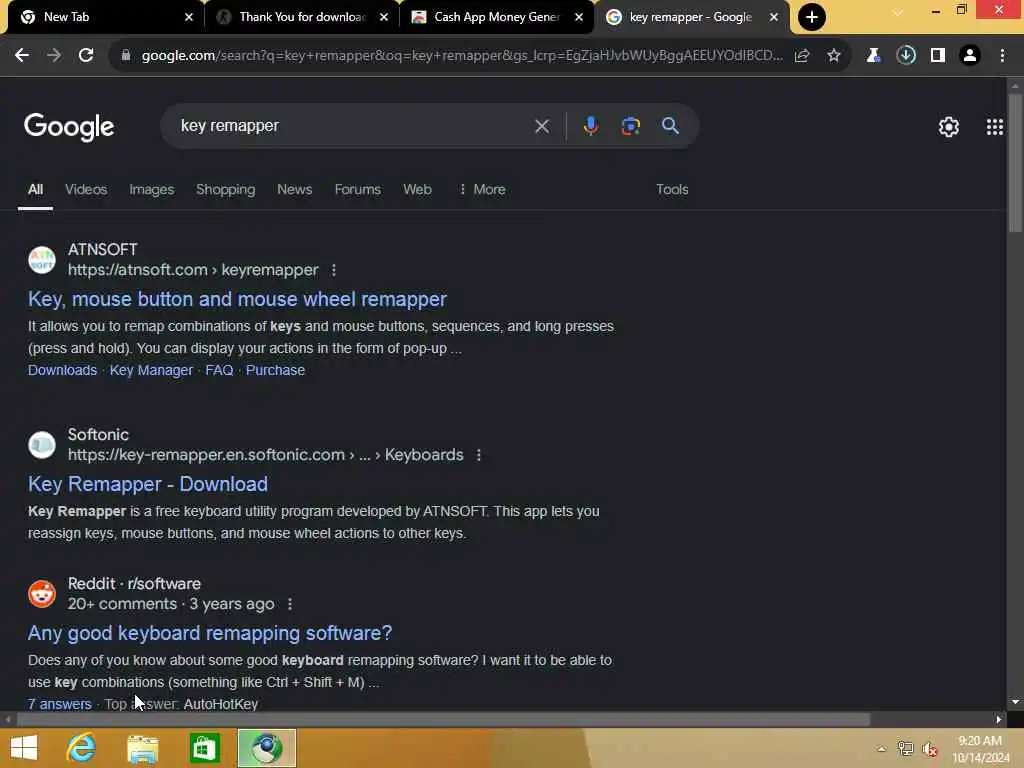
Task: Open the taskbar clock and date
Action: click(x=980, y=749)
